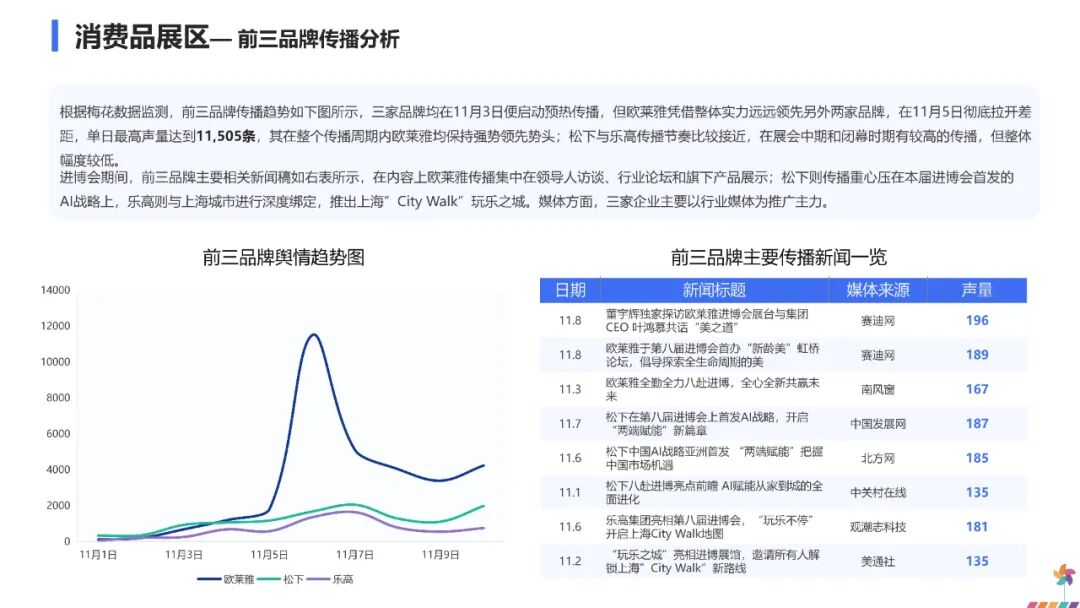
Task: Click the y-axis label 2000
Action: click(58, 505)
